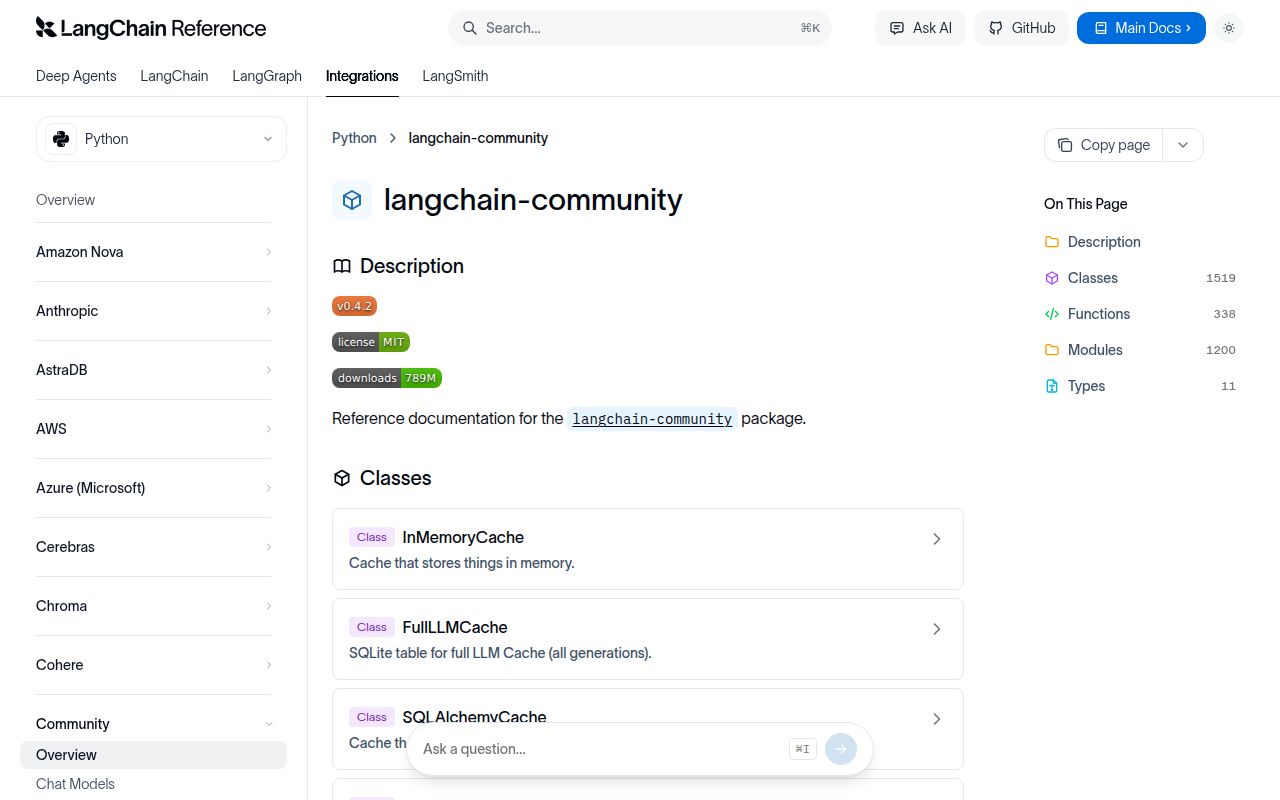Switch to the LangChain tab

tap(174, 76)
